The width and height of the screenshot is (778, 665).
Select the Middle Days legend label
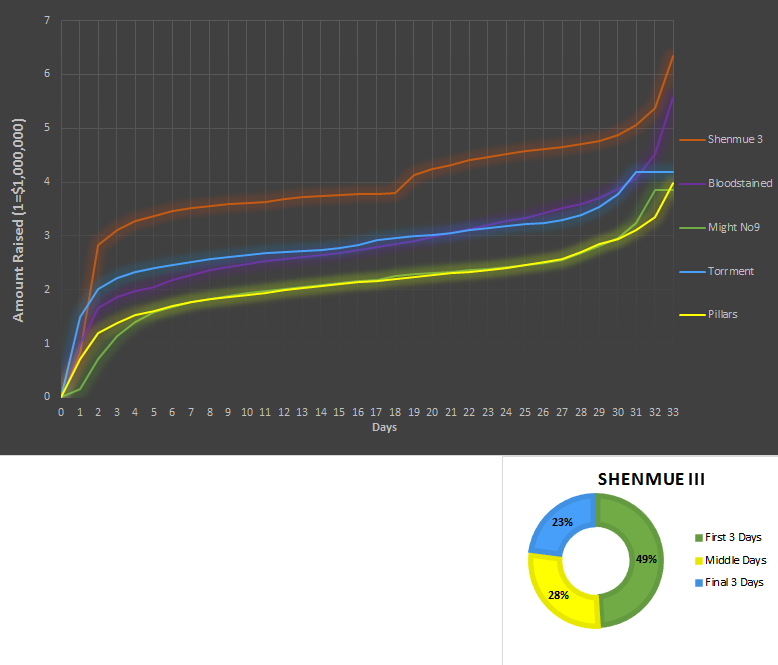(736, 560)
